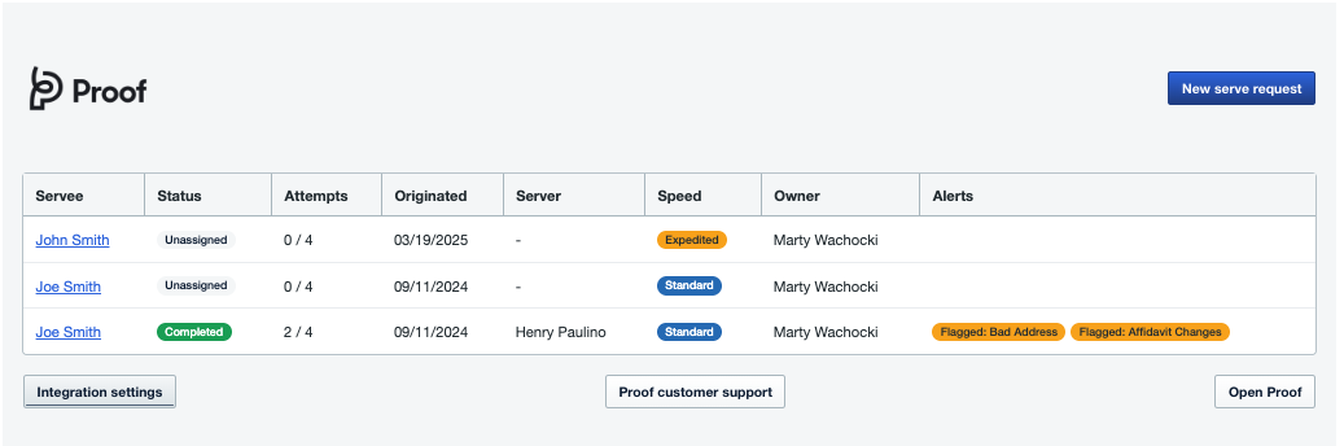This screenshot has height=446, width=1344.
Task: Open the completed Joe Smith servee link
Action: click(x=68, y=332)
